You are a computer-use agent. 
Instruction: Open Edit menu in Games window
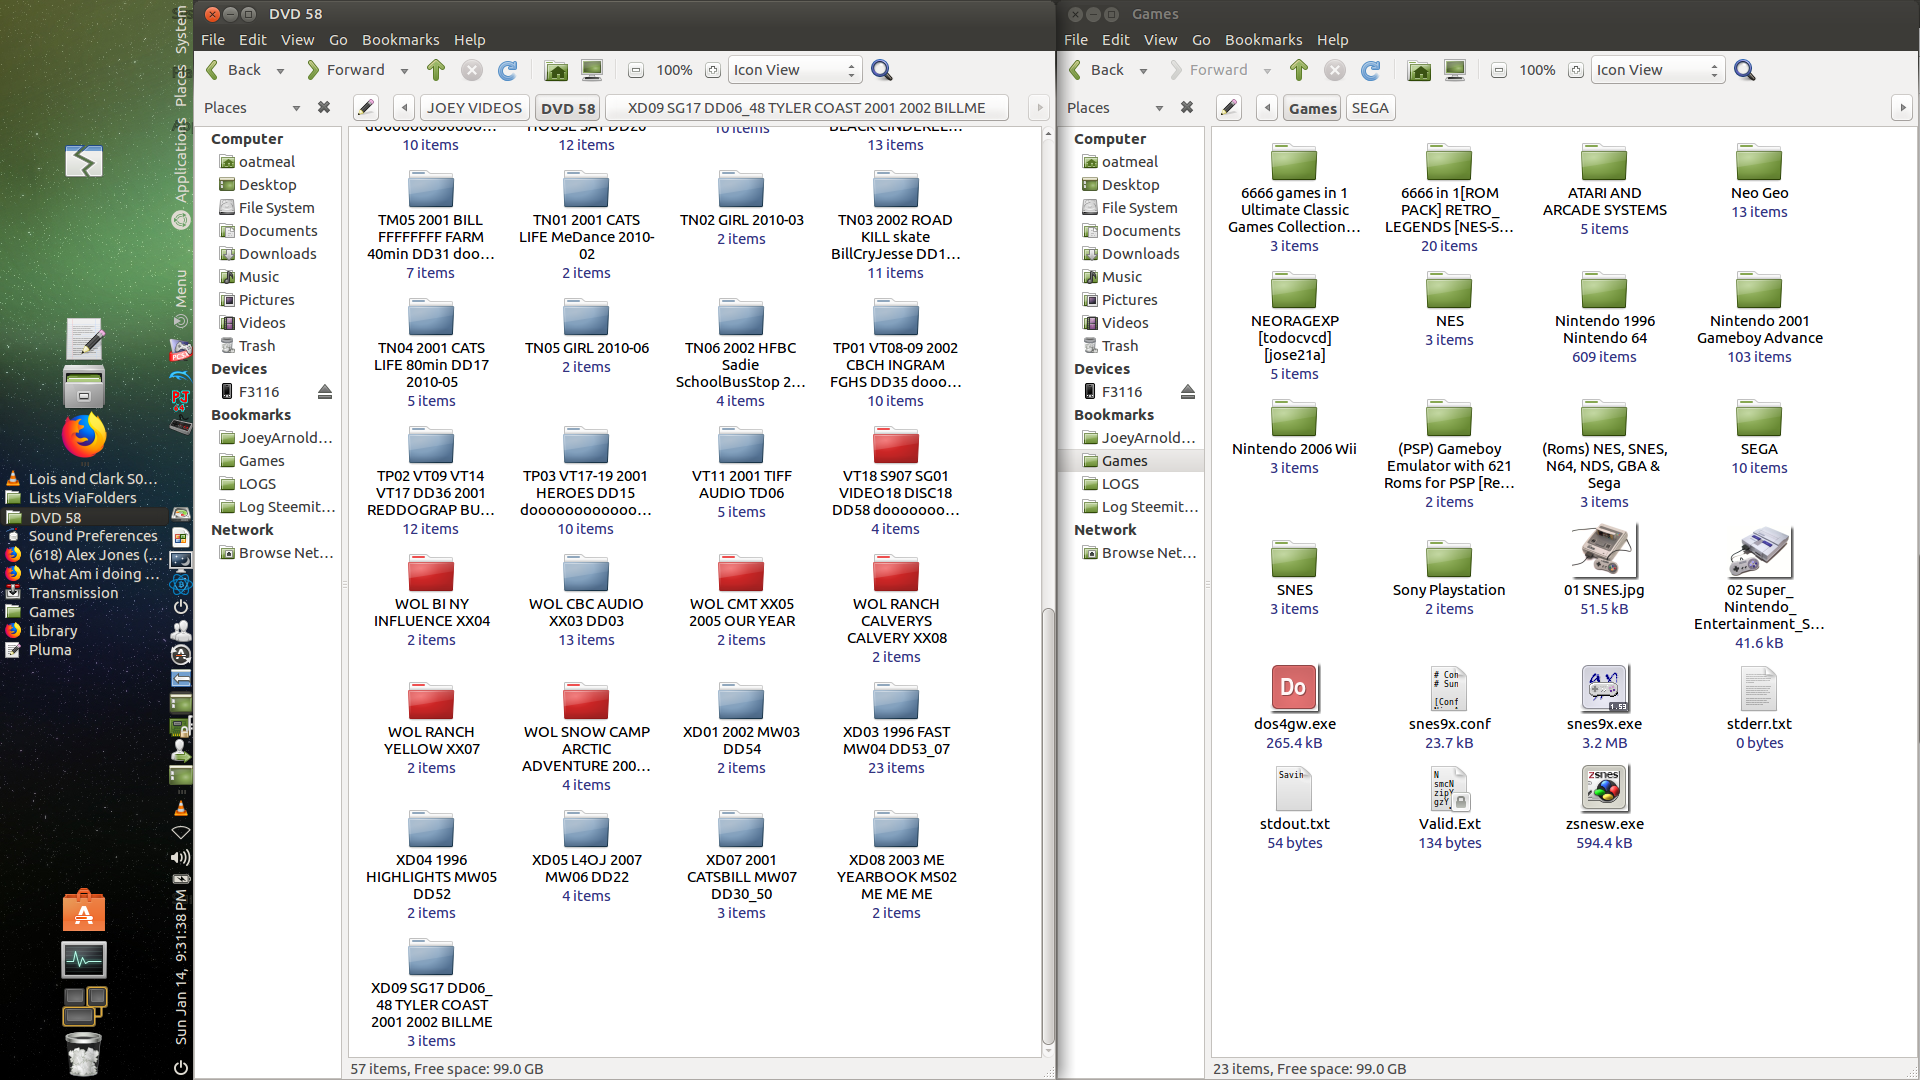pos(1115,40)
